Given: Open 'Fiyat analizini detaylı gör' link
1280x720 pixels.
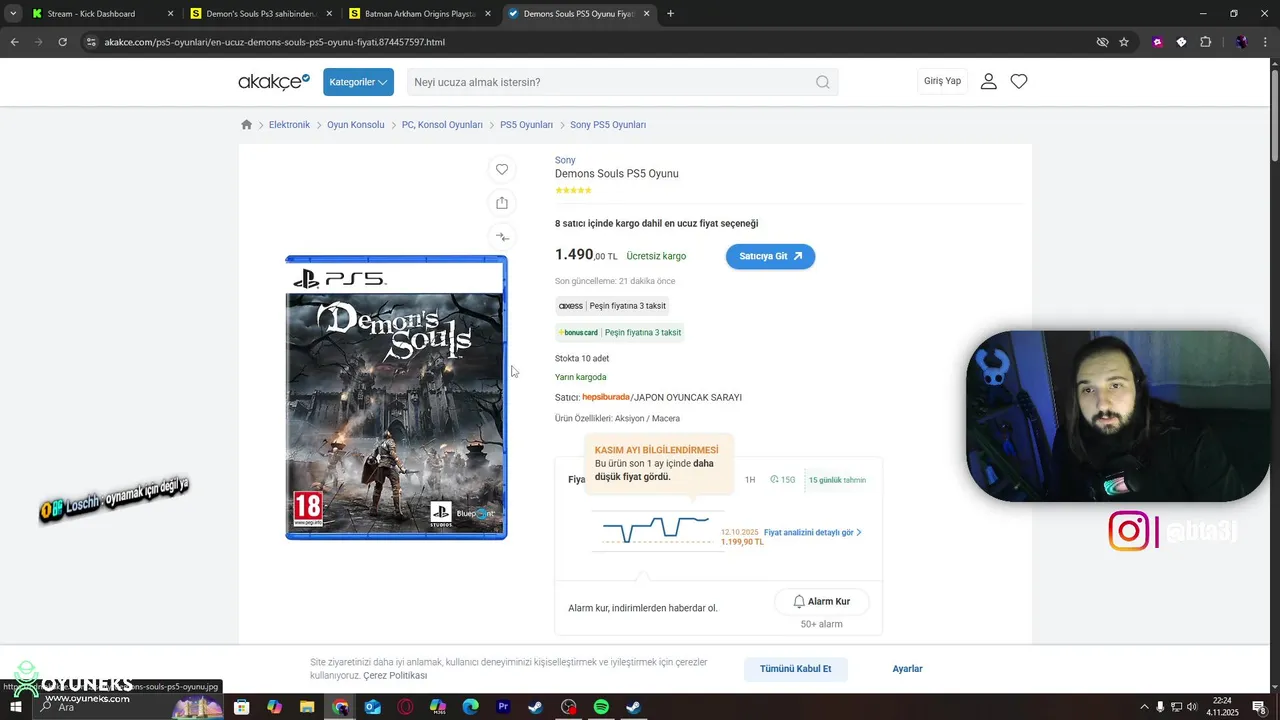Looking at the screenshot, I should 812,533.
